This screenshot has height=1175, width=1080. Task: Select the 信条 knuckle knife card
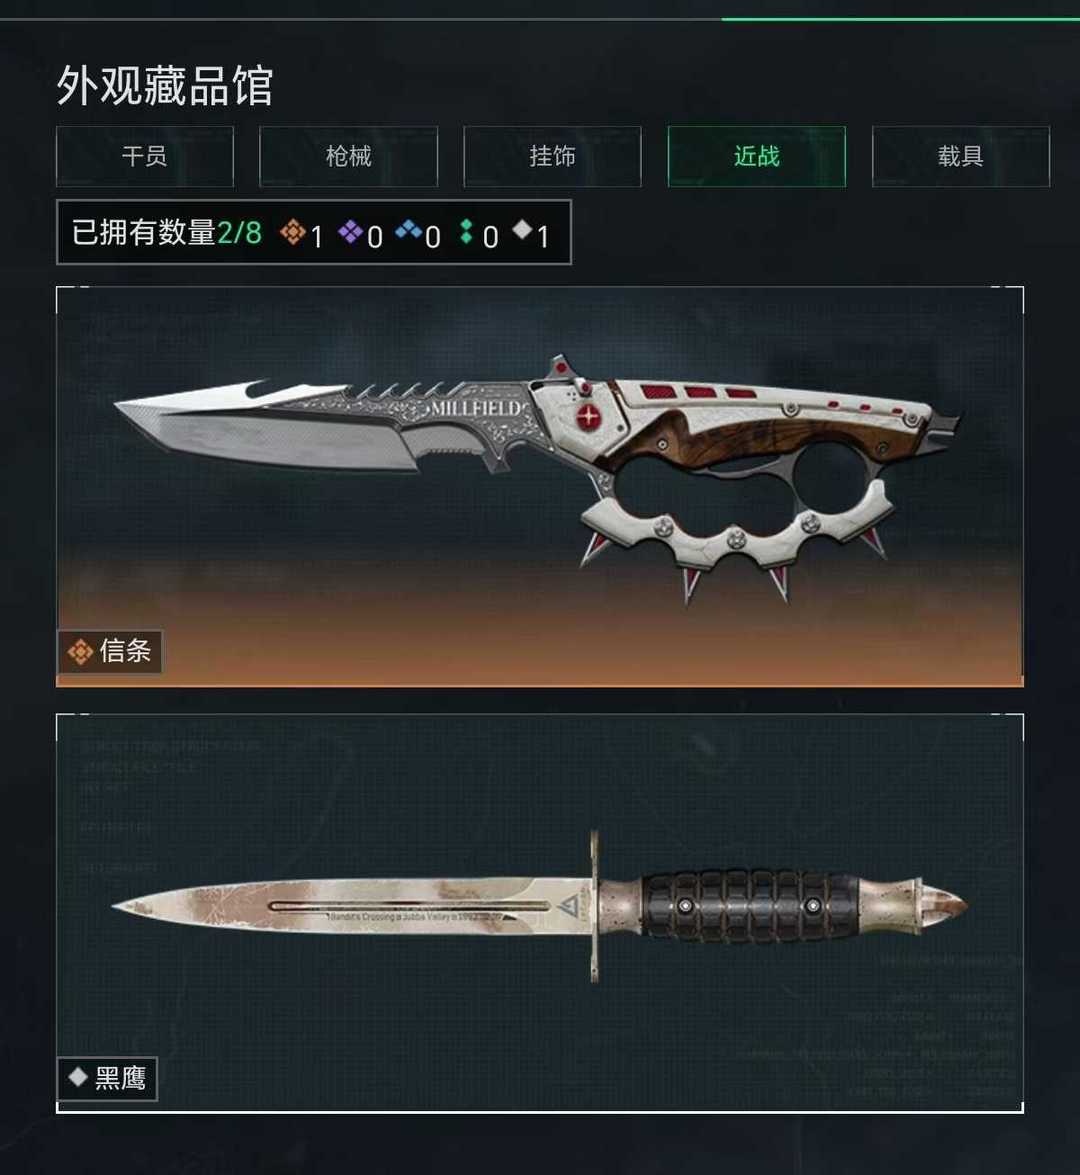(x=540, y=486)
